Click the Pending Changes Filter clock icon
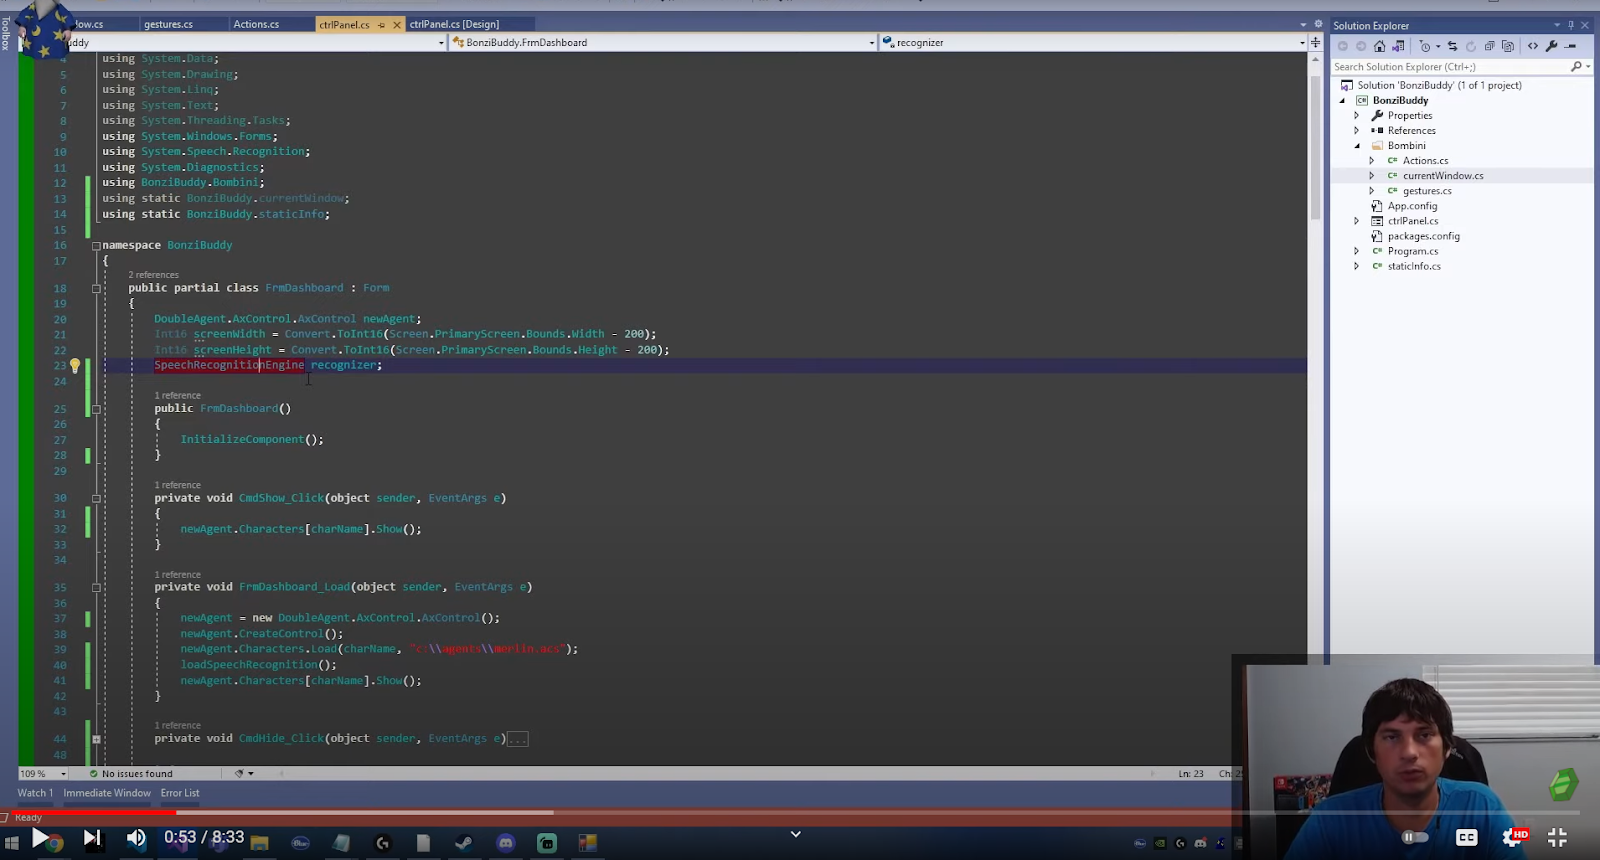 pyautogui.click(x=1425, y=46)
